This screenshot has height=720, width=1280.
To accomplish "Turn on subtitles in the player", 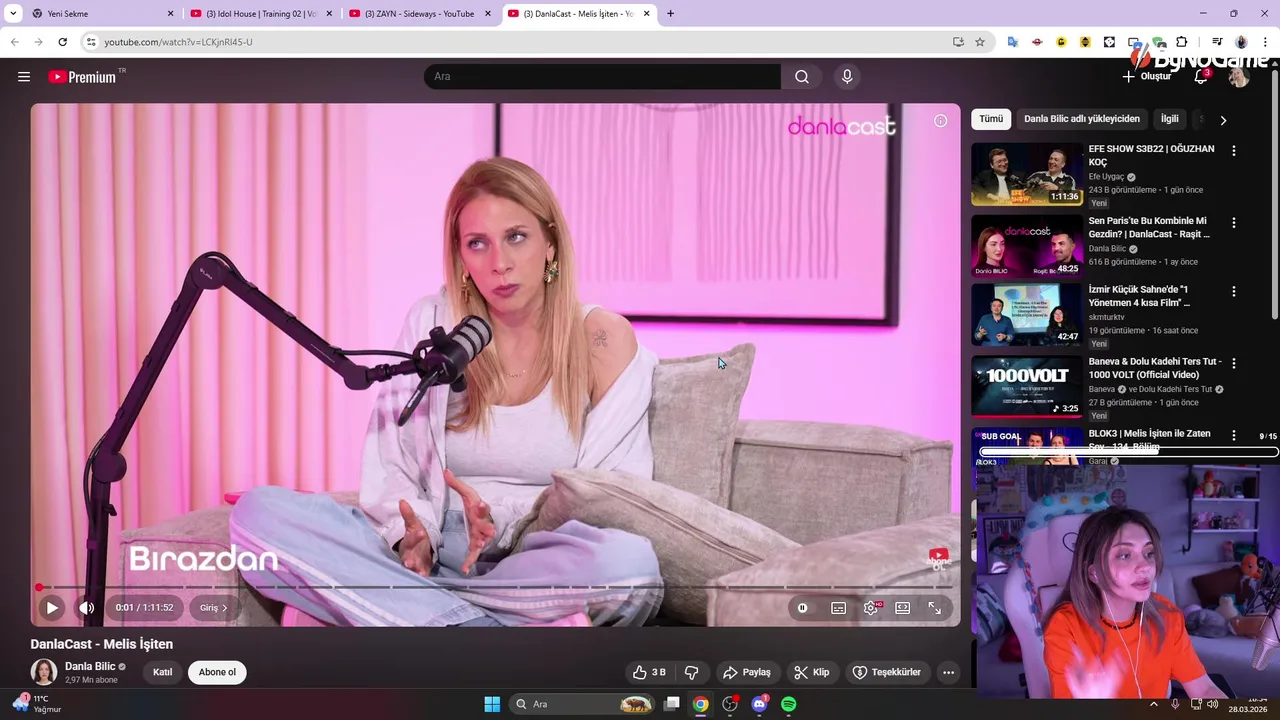I will click(838, 607).
